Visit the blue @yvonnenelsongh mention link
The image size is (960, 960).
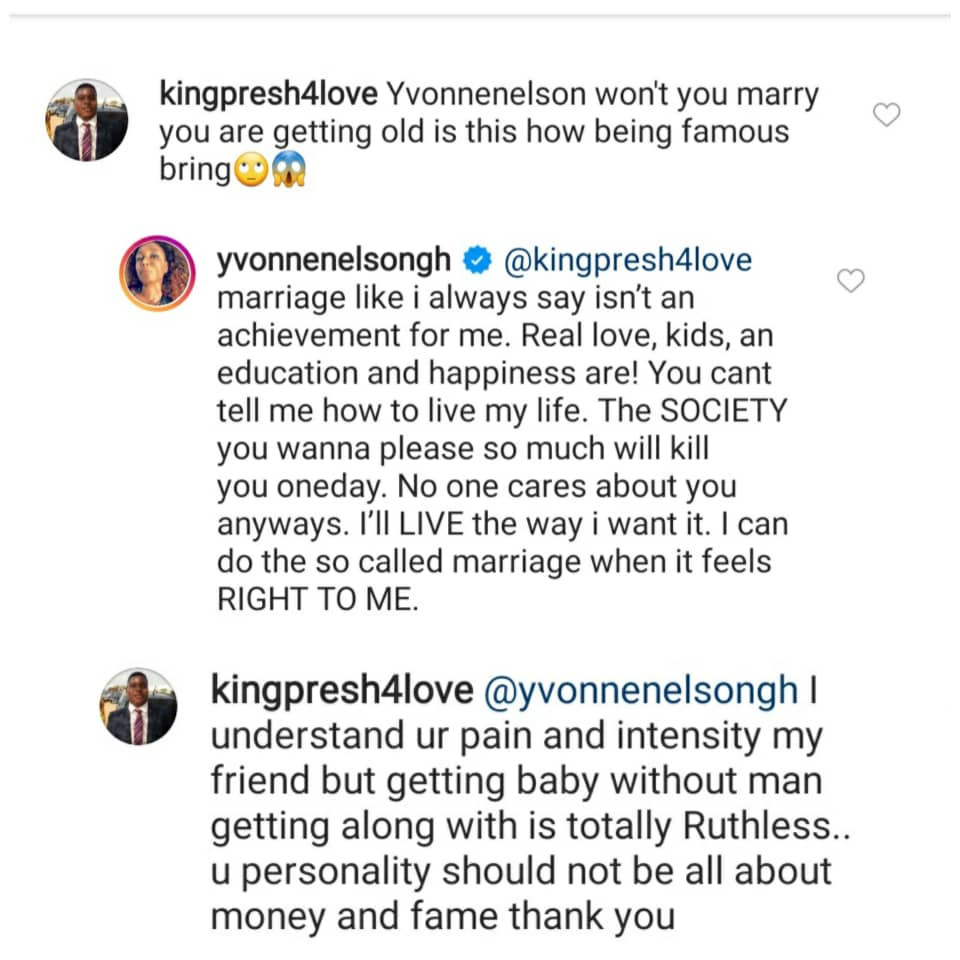[x=640, y=691]
